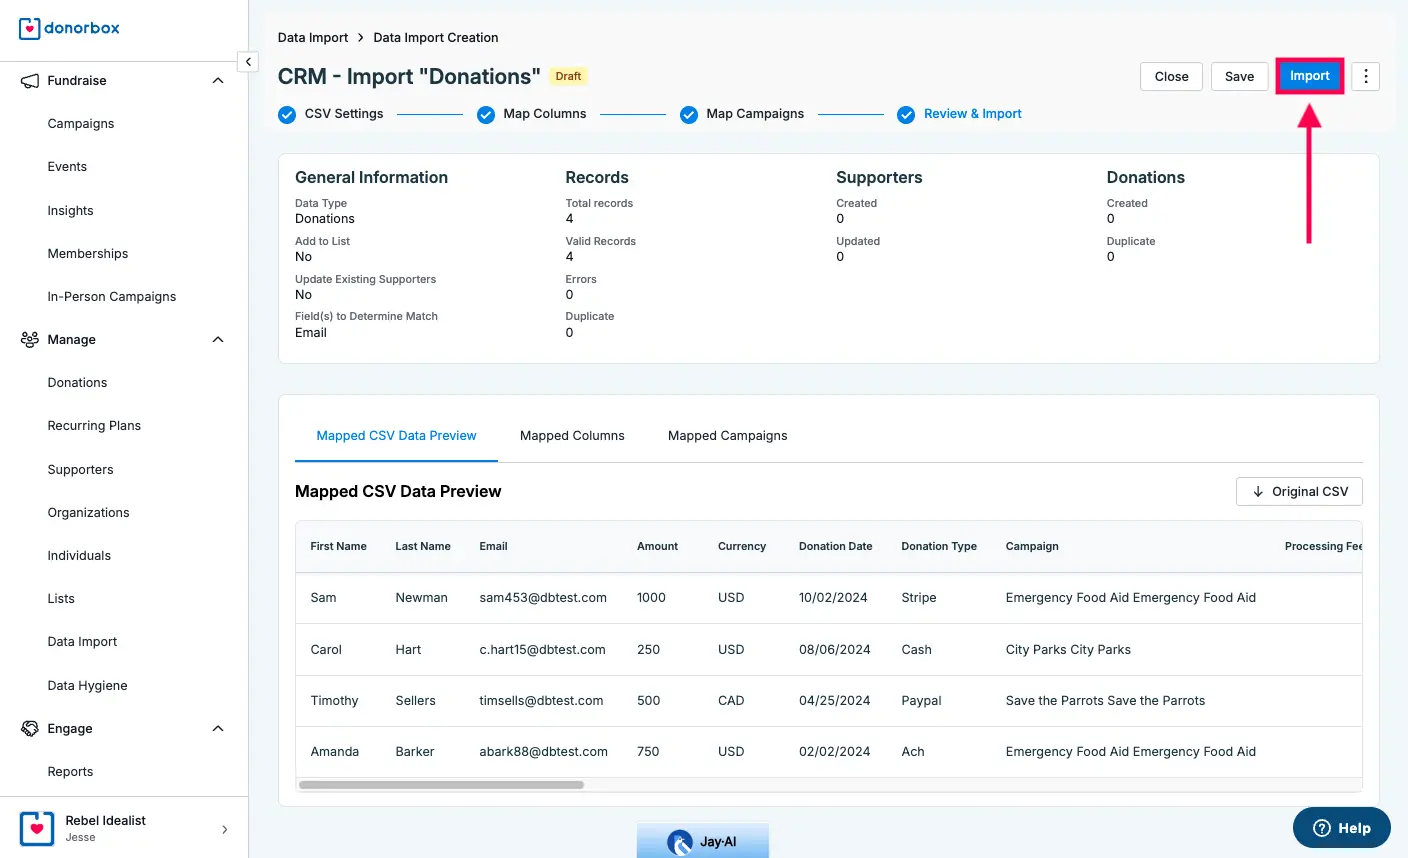Viewport: 1408px width, 858px height.
Task: Expand the Rebel Idealist account options
Action: point(225,827)
